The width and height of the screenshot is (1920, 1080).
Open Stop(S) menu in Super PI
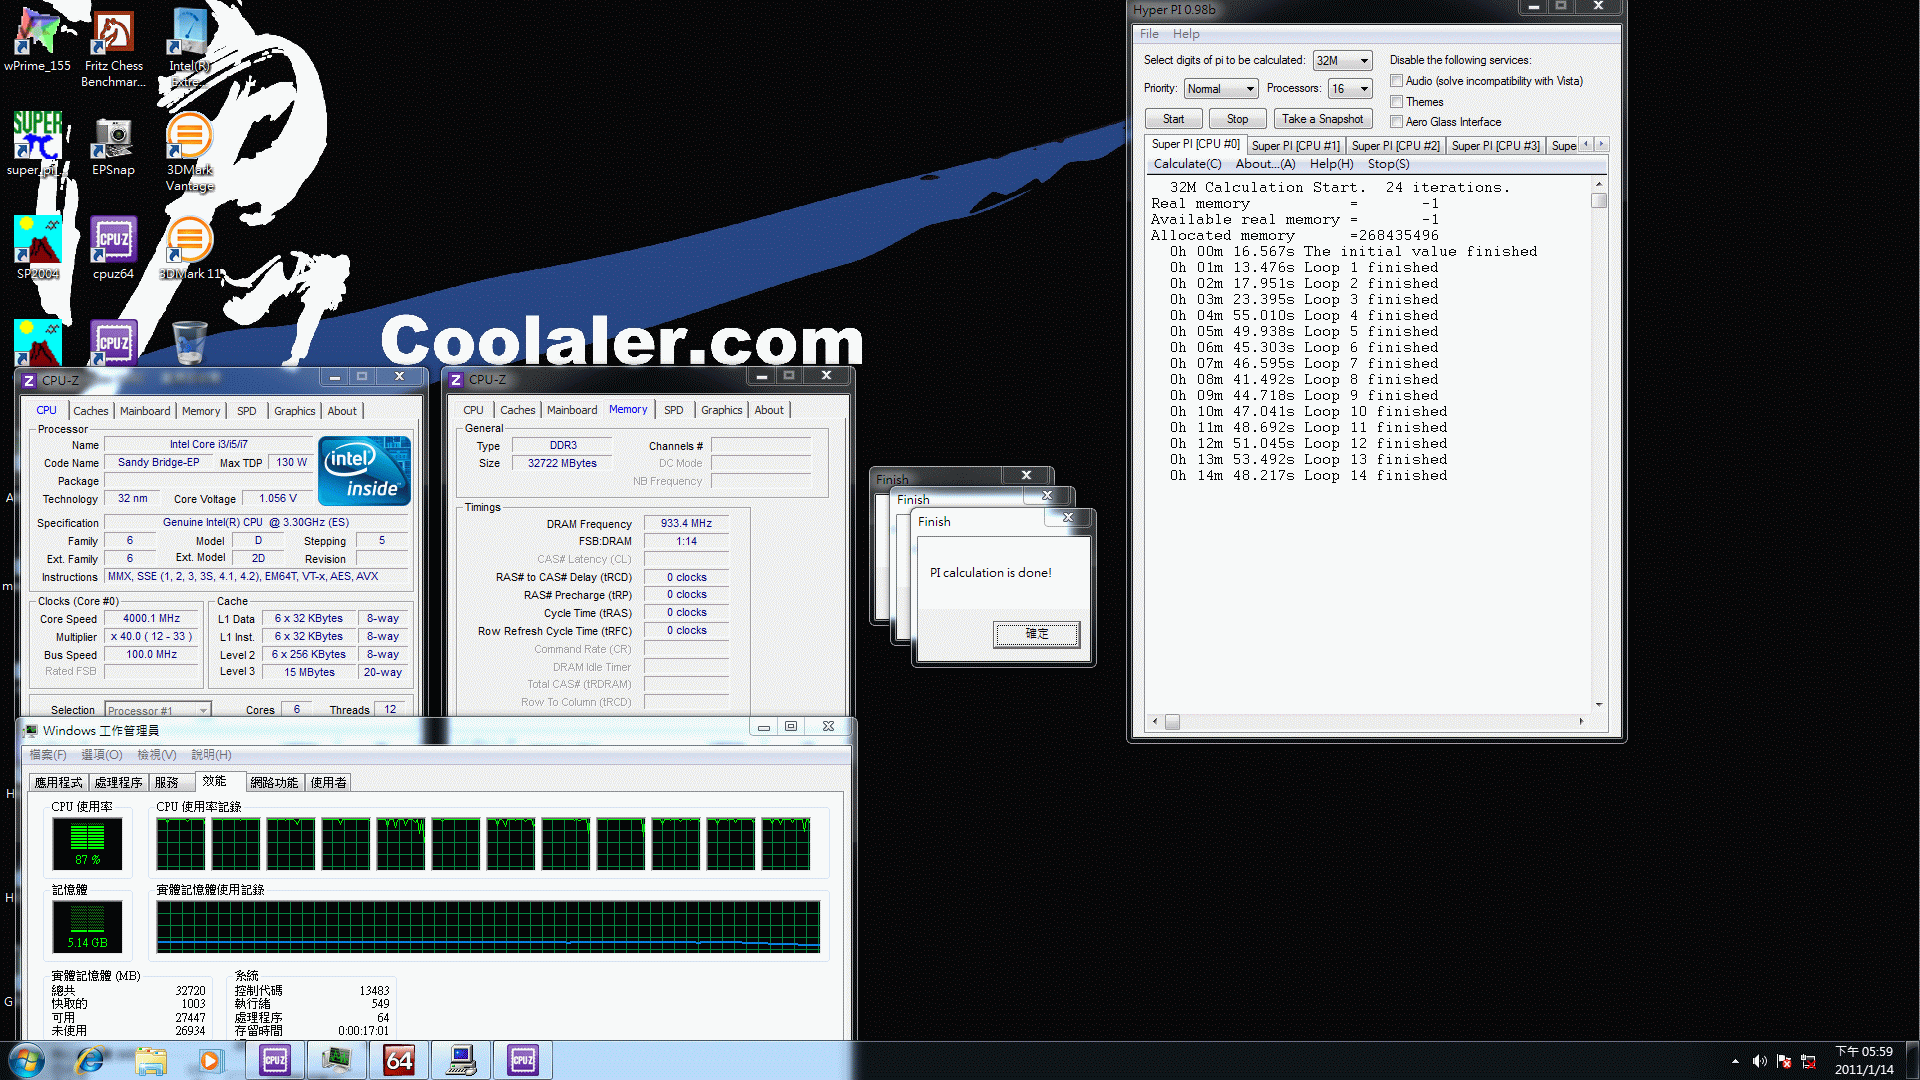pos(1388,164)
